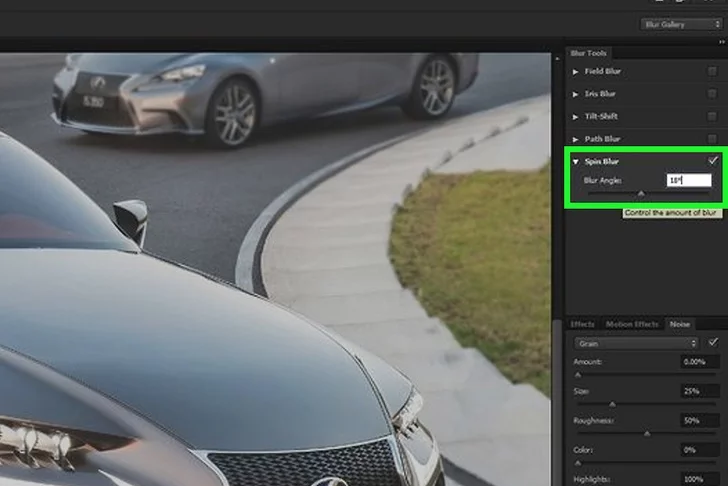
Task: Select the Noise tab
Action: [680, 324]
